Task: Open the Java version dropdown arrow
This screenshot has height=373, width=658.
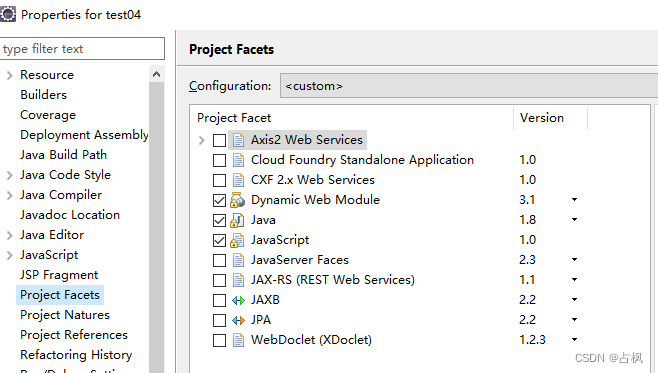Action: [x=574, y=220]
